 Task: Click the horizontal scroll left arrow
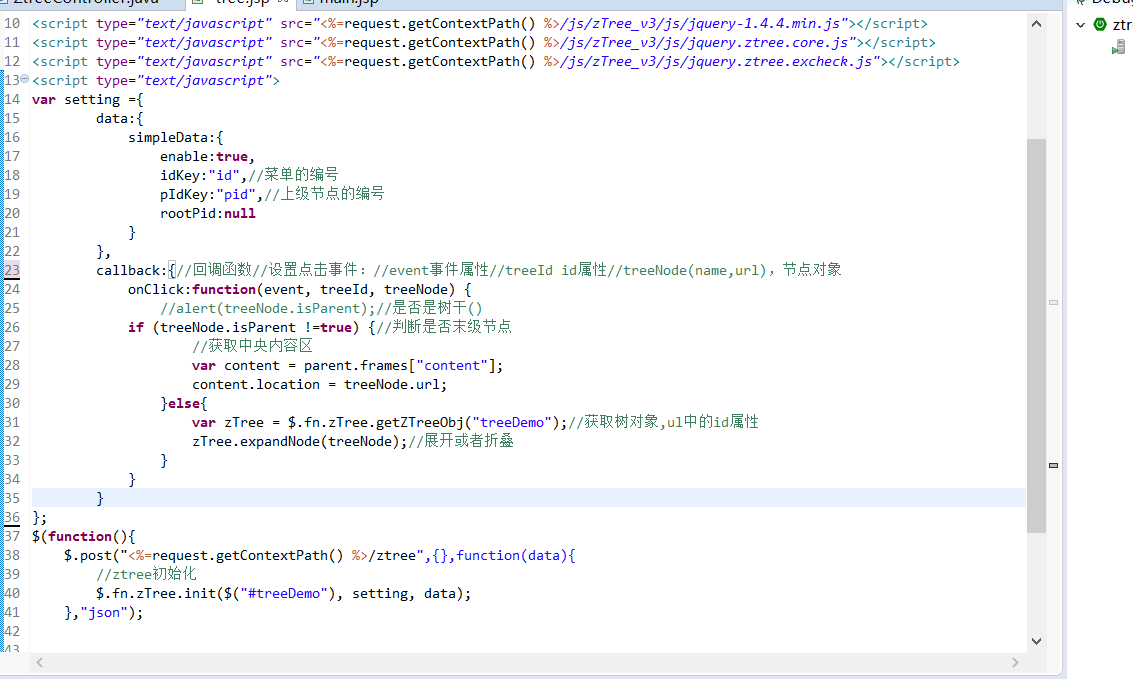click(x=40, y=662)
